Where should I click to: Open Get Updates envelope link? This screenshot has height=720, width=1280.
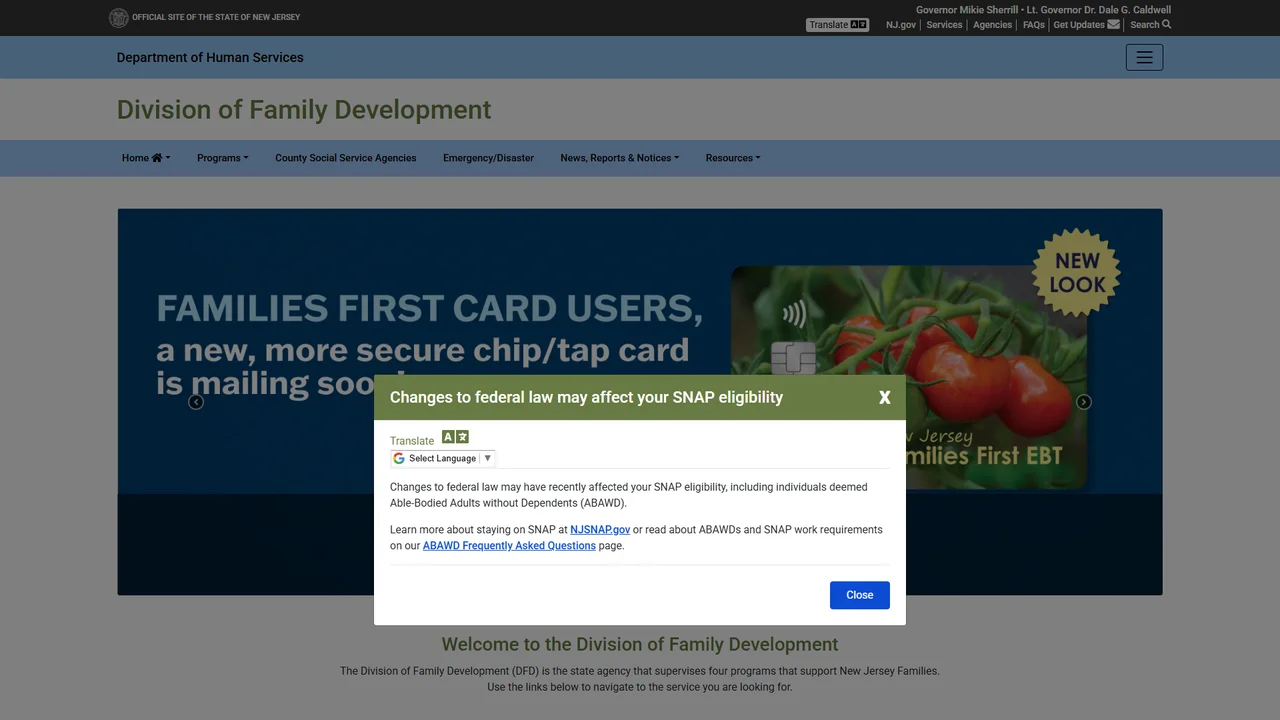(1086, 25)
